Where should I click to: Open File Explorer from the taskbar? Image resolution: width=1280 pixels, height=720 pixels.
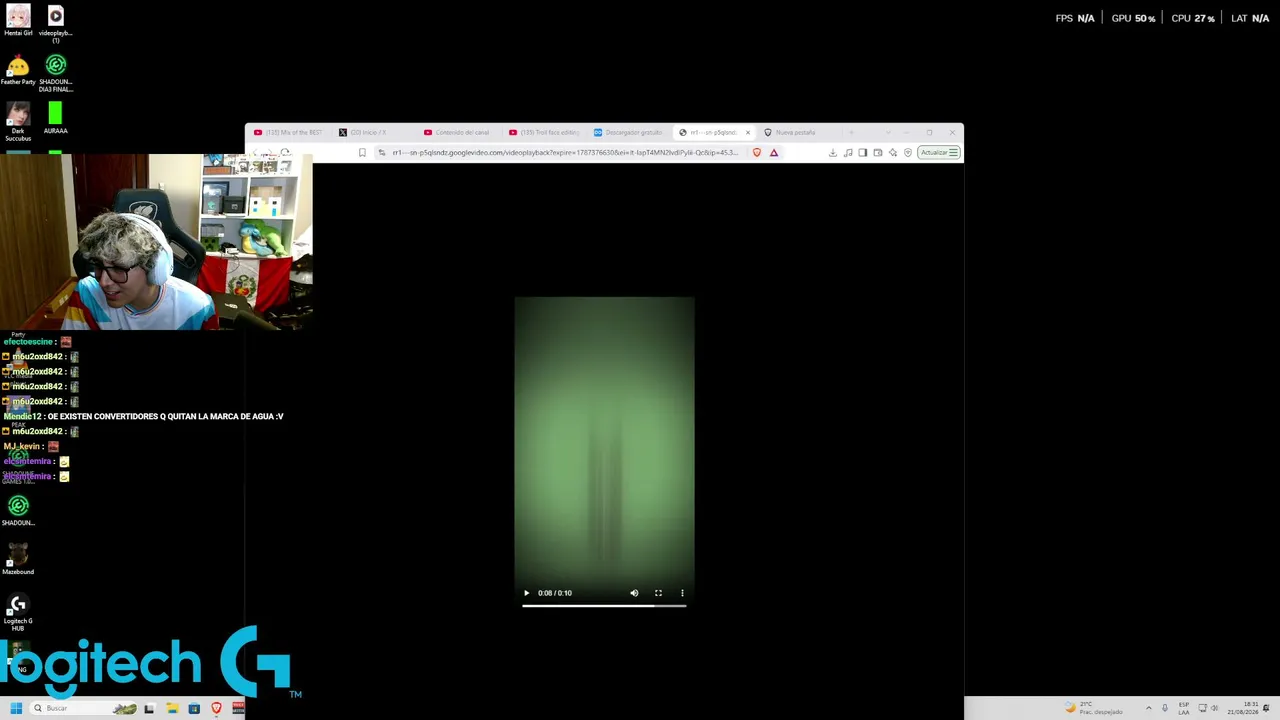tap(172, 708)
